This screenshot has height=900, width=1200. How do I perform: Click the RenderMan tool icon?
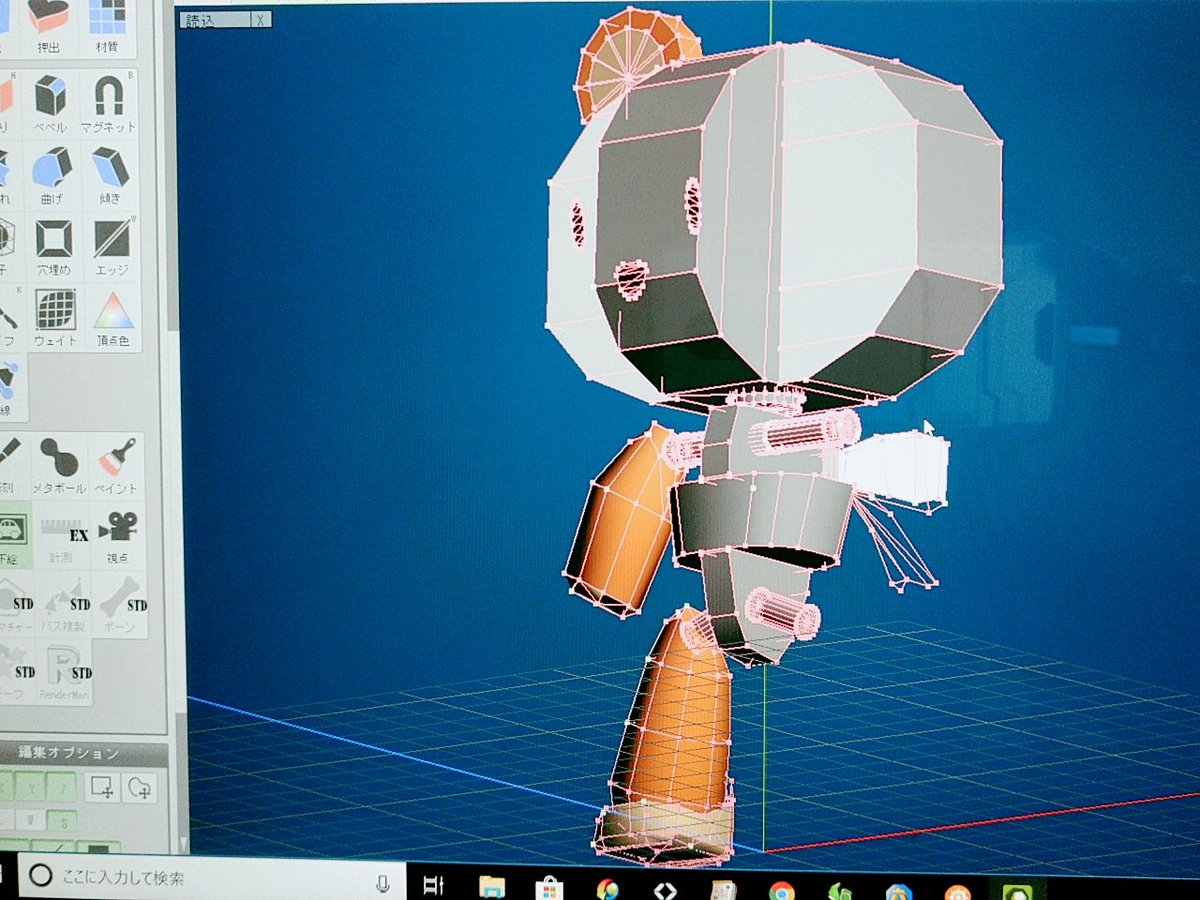66,674
